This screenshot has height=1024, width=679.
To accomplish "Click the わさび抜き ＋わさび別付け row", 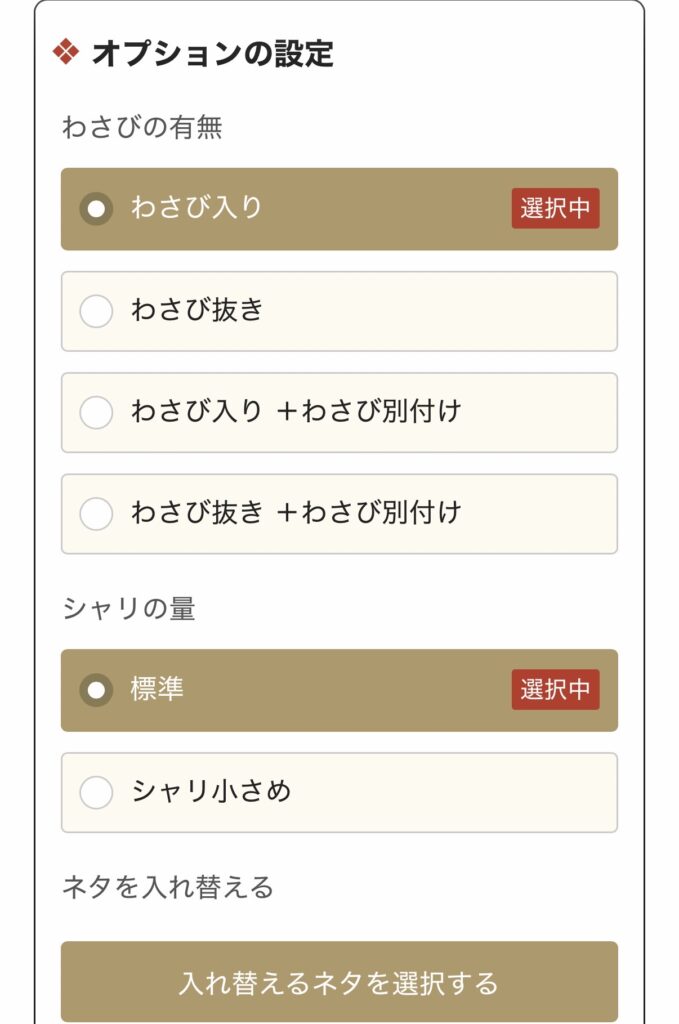I will (340, 513).
